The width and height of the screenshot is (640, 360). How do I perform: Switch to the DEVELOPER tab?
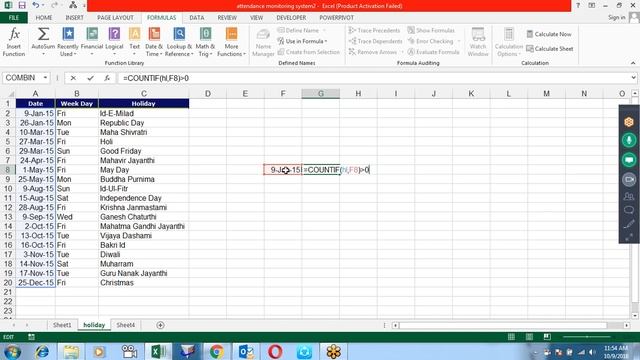click(x=291, y=18)
